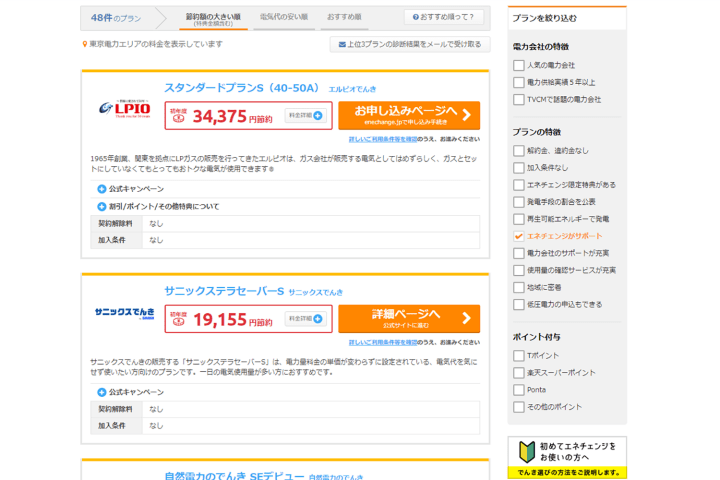Check Tポイント filter
The height and width of the screenshot is (480, 720).
(518, 356)
